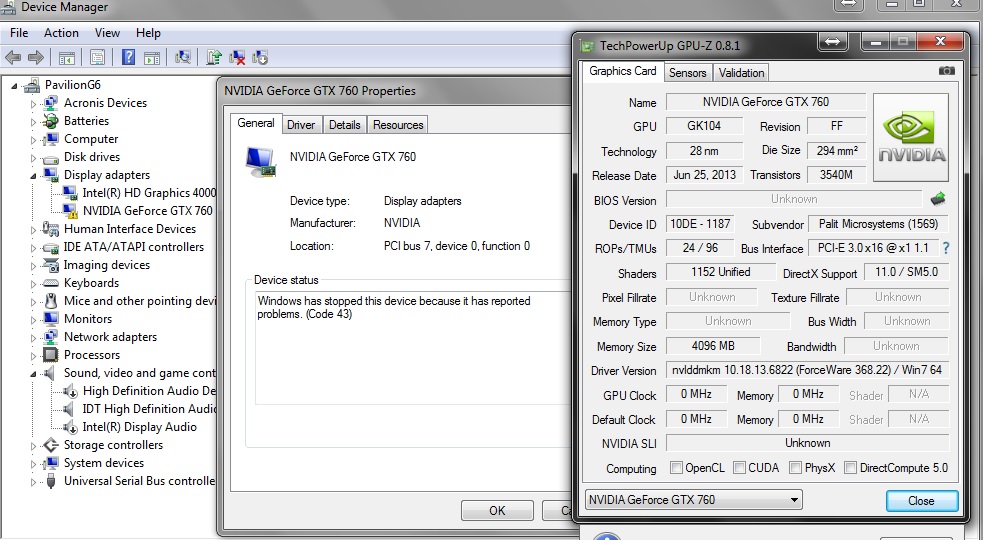983x540 pixels.
Task: Switch to the Details tab in Properties
Action: pos(345,125)
